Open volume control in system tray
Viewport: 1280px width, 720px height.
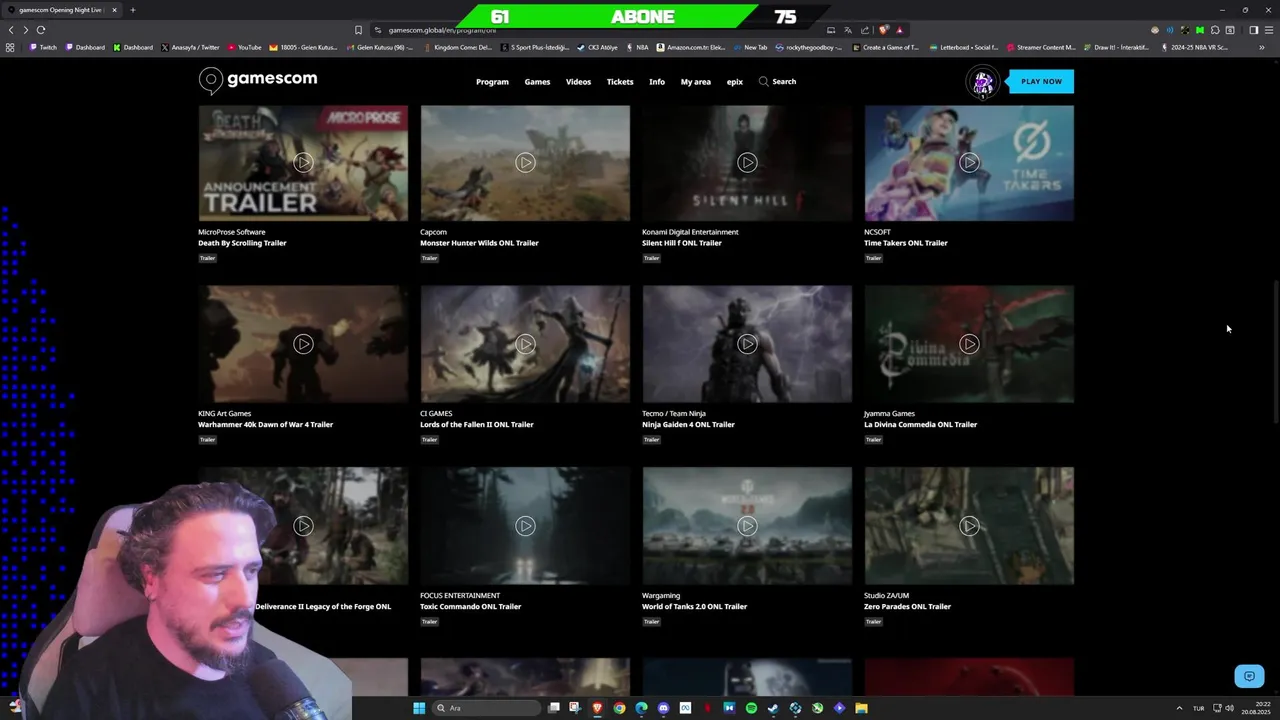pyautogui.click(x=1230, y=708)
